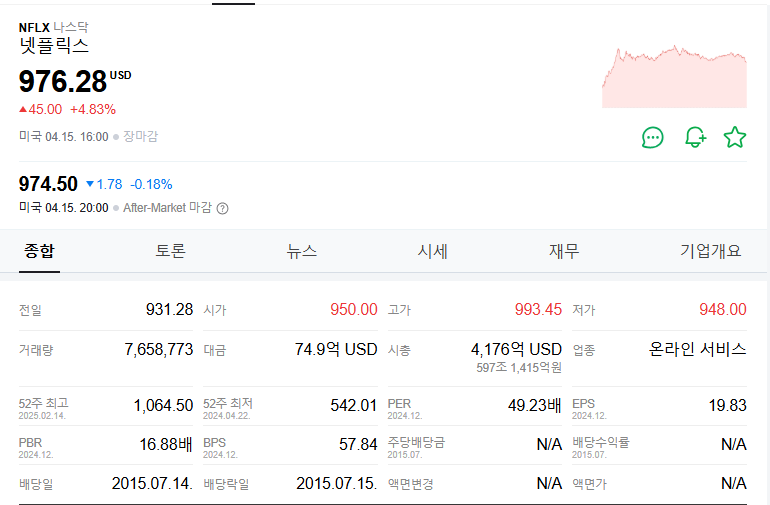Viewport: 770px width, 505px height.
Task: Click the 넷플릭스 company name heading
Action: coord(54,46)
